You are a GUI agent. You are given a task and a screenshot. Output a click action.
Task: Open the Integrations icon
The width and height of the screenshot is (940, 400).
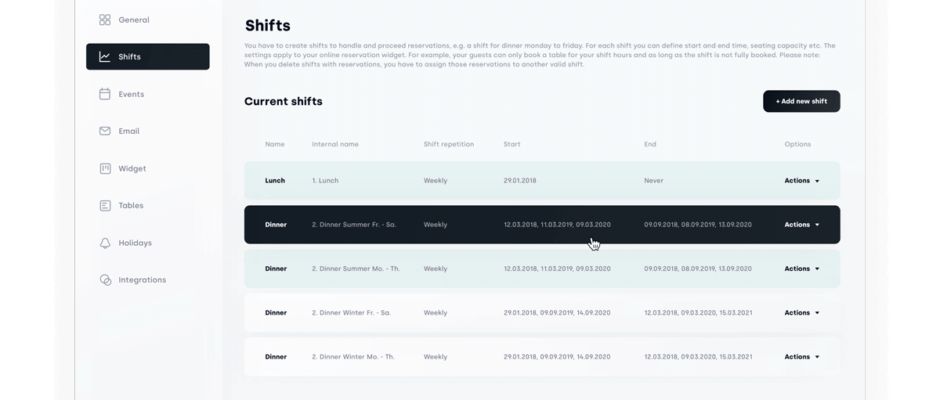click(105, 280)
